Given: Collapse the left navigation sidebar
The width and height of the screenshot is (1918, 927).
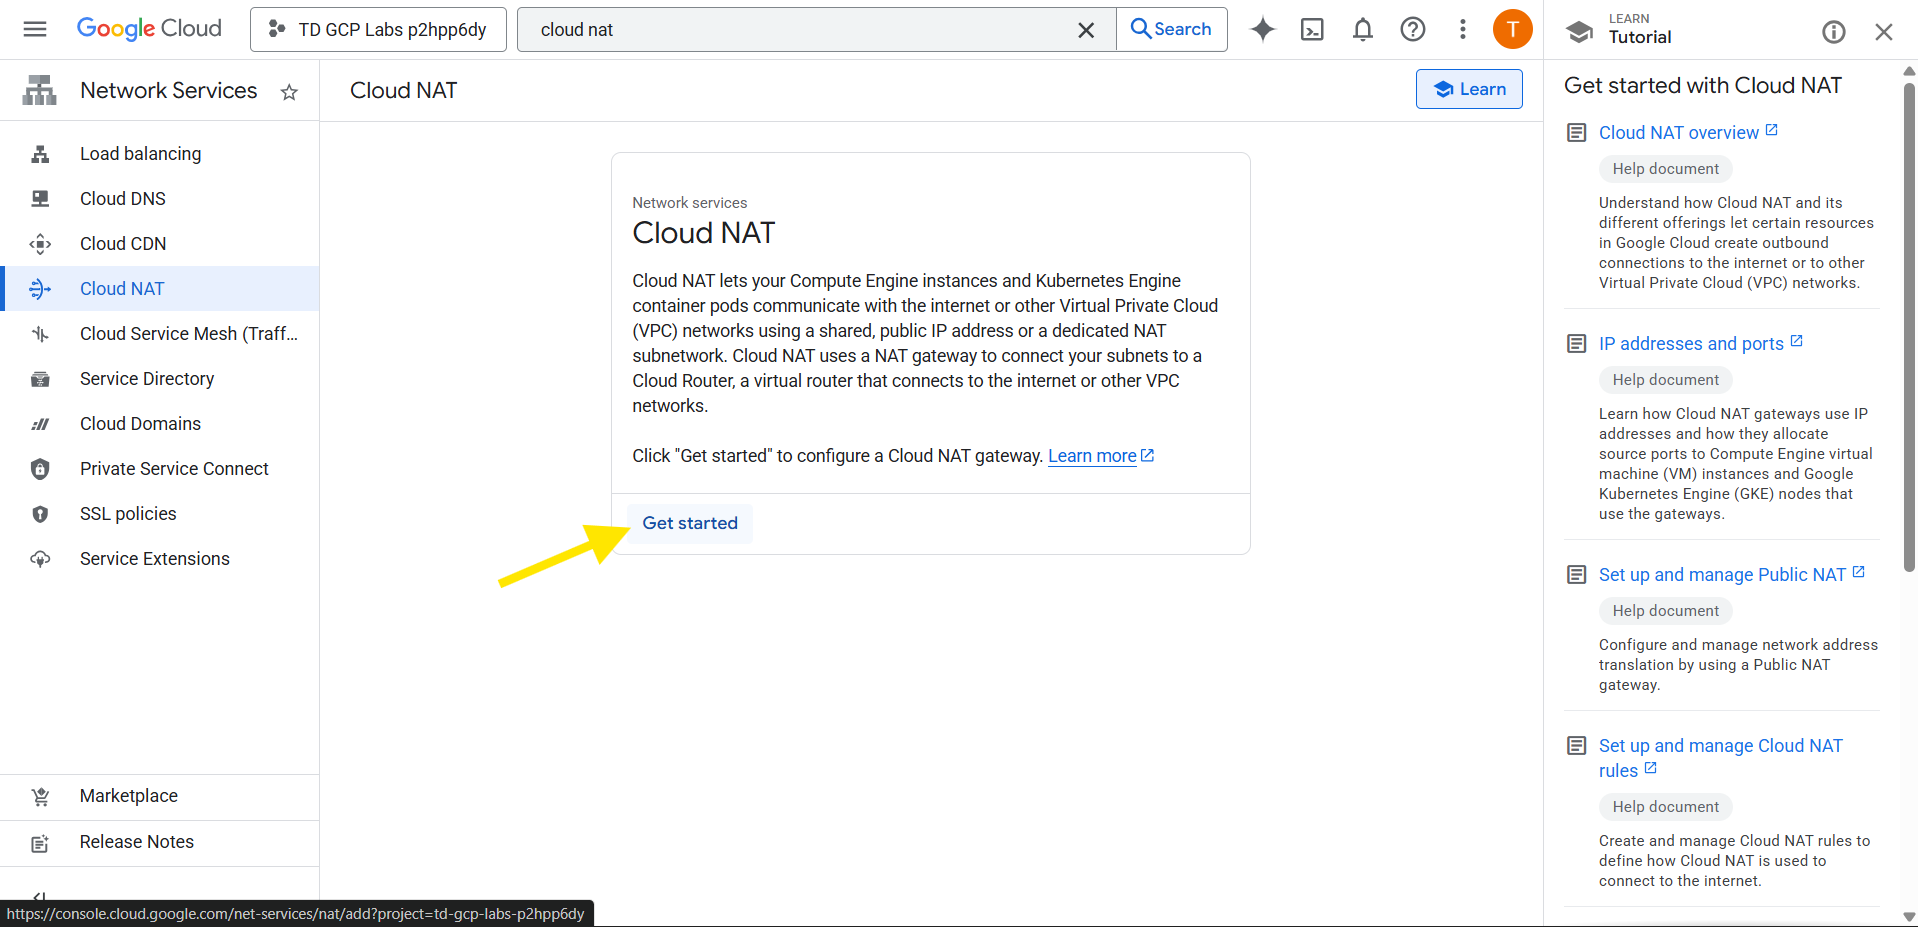Looking at the screenshot, I should pos(39,895).
